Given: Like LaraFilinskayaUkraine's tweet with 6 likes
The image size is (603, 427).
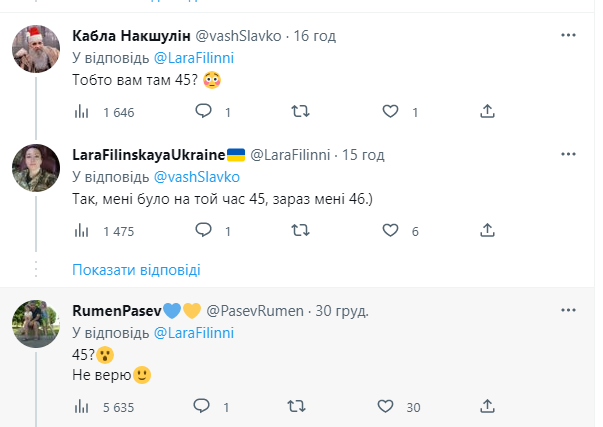Looking at the screenshot, I should [392, 230].
